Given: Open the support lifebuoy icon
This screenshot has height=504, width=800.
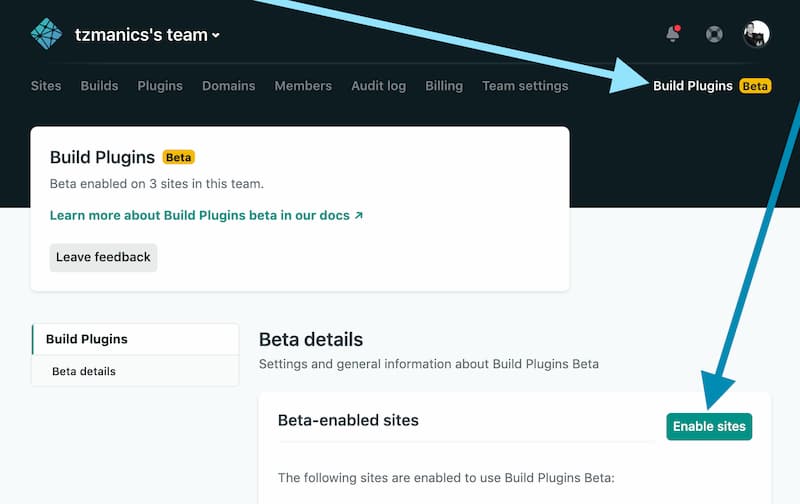Looking at the screenshot, I should point(714,34).
